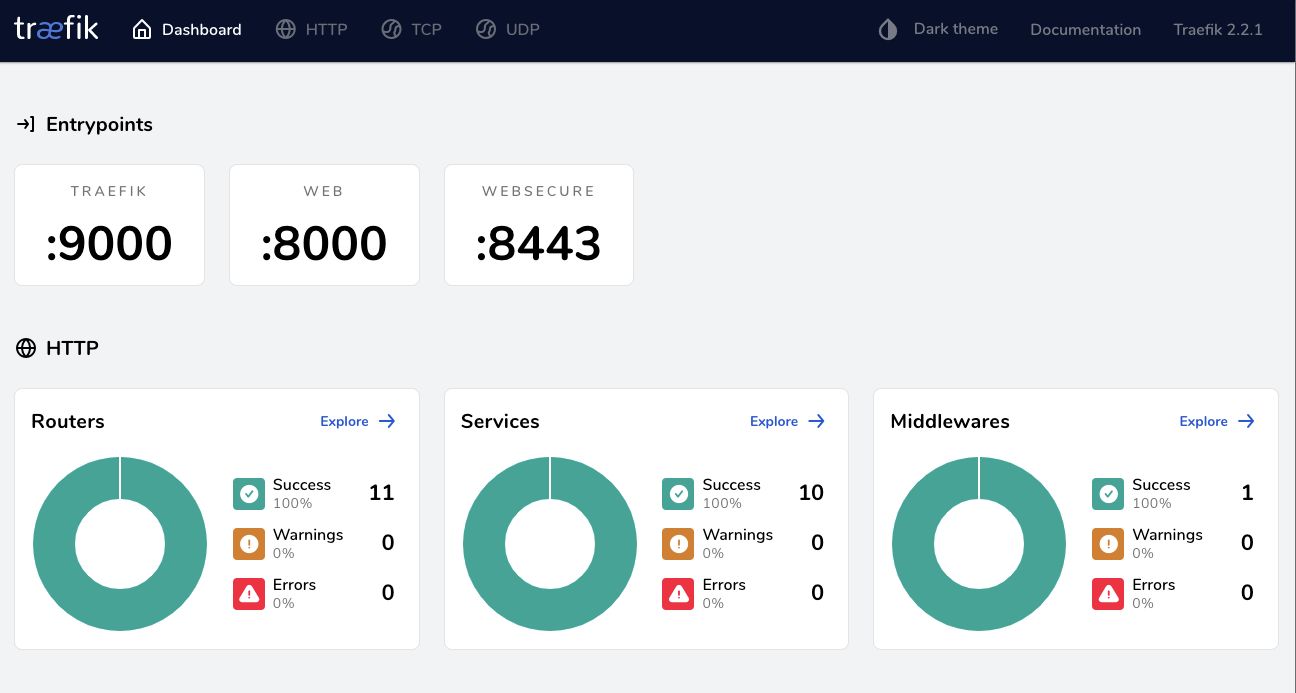
Task: Click the Routers card title
Action: (x=68, y=421)
